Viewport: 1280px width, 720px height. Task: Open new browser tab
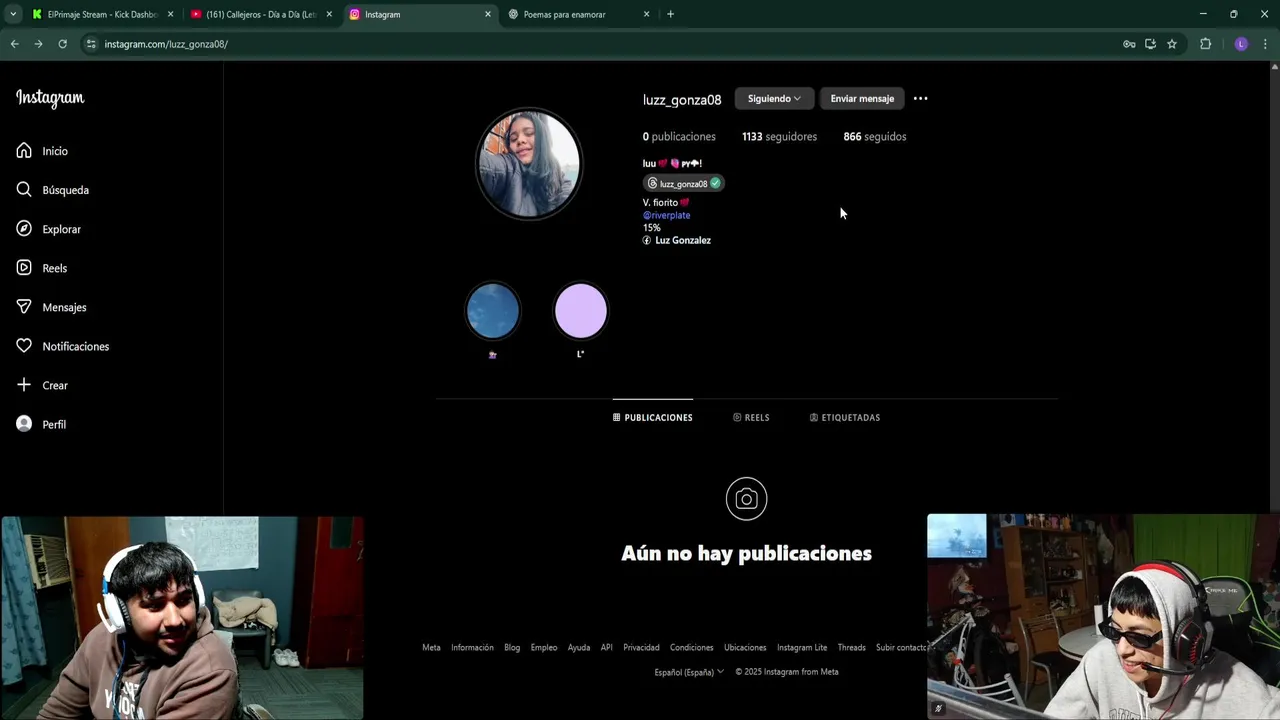(x=670, y=14)
